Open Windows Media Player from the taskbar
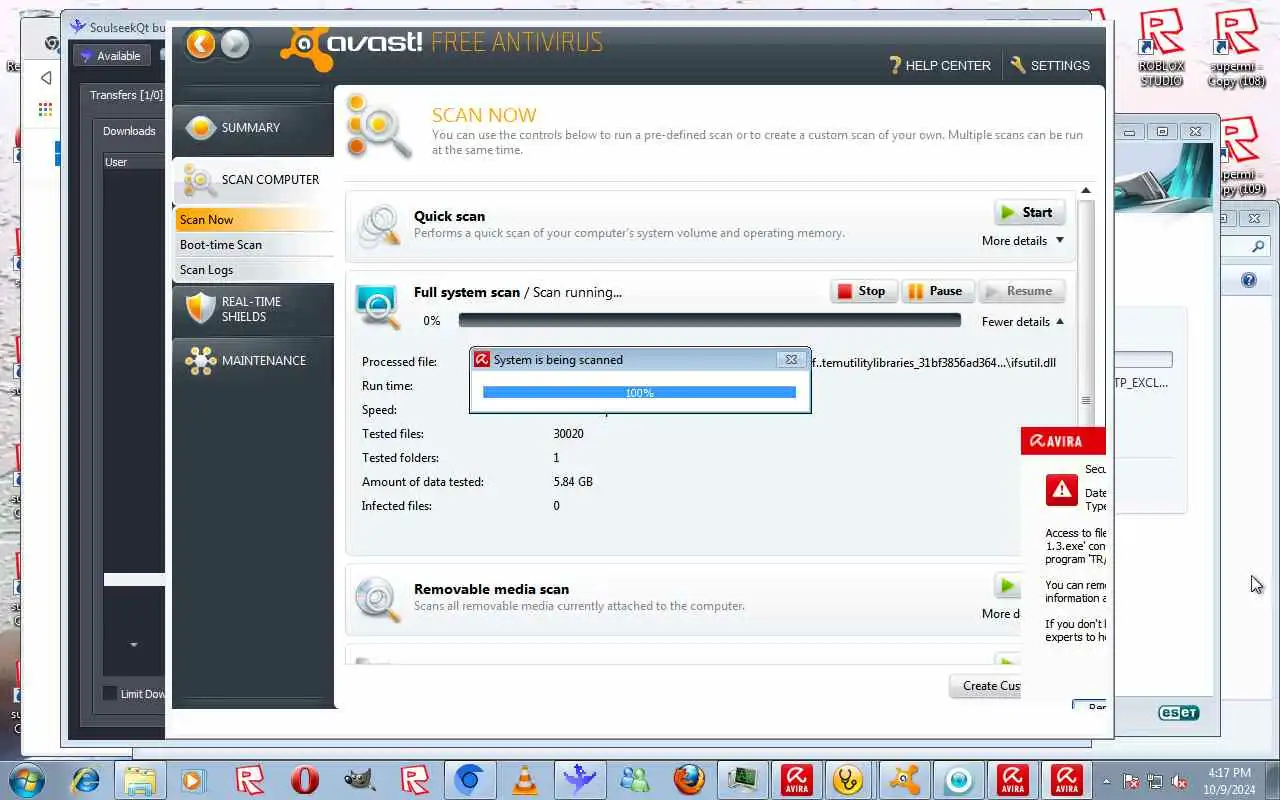Screen dimensions: 1280x800 [x=194, y=780]
